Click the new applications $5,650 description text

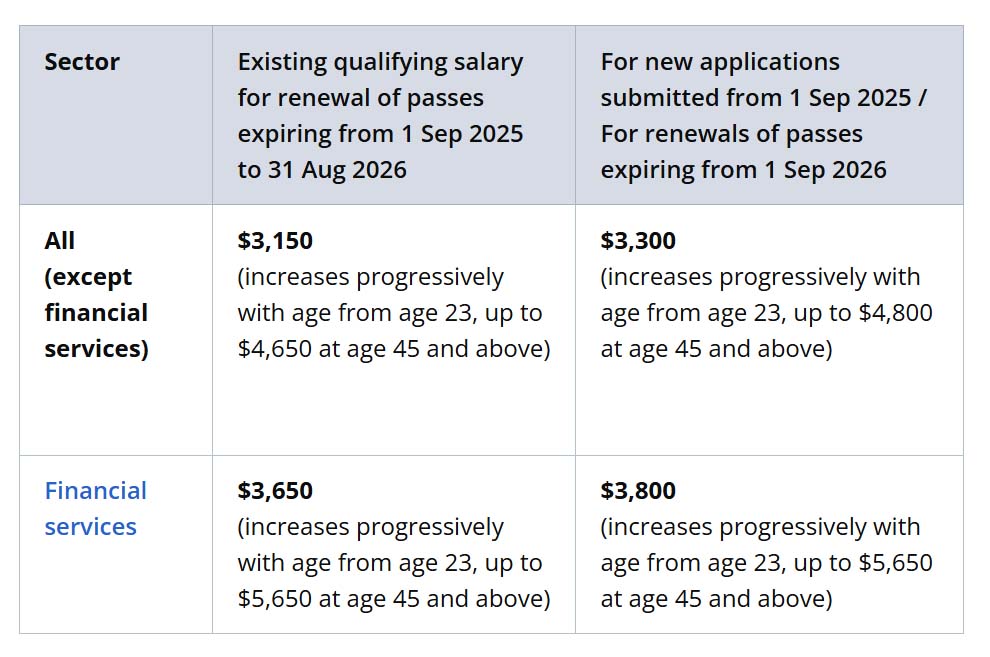click(766, 562)
